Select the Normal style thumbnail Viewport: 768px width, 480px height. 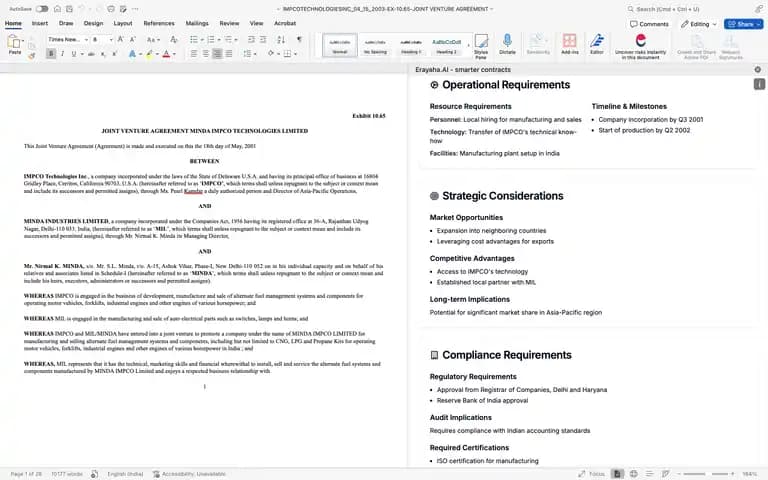point(340,46)
